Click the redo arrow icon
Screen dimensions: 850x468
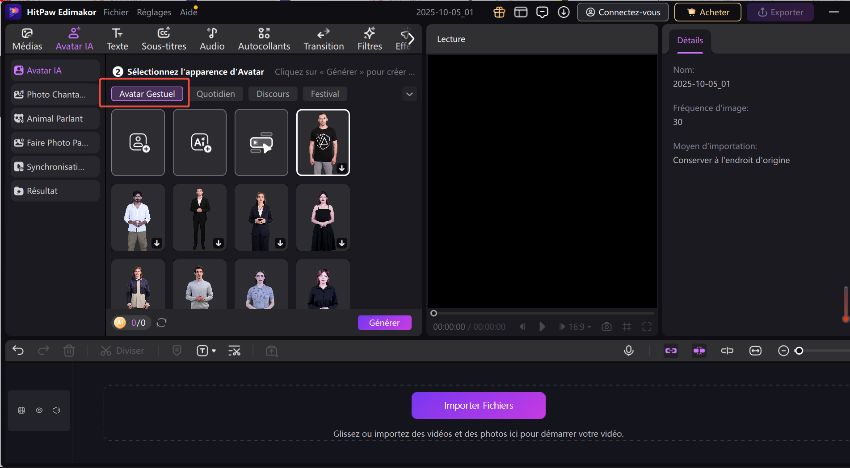(43, 351)
